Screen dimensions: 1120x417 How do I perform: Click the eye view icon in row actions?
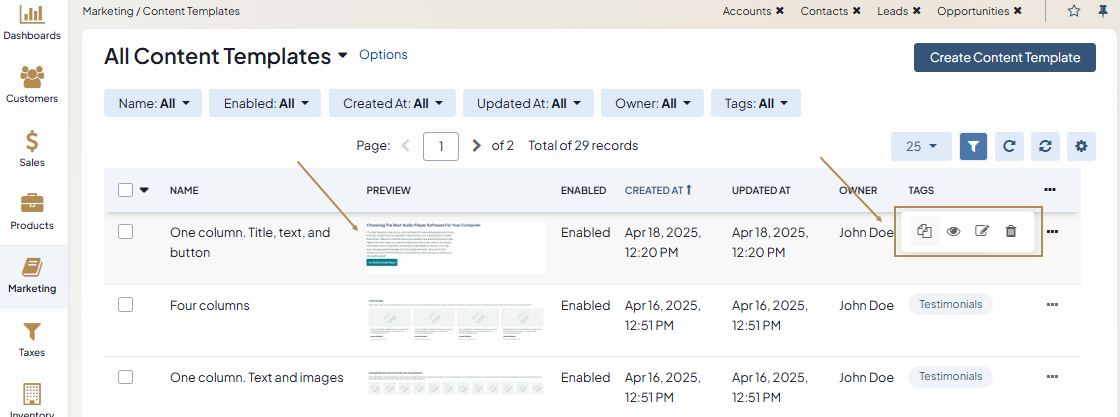953,231
